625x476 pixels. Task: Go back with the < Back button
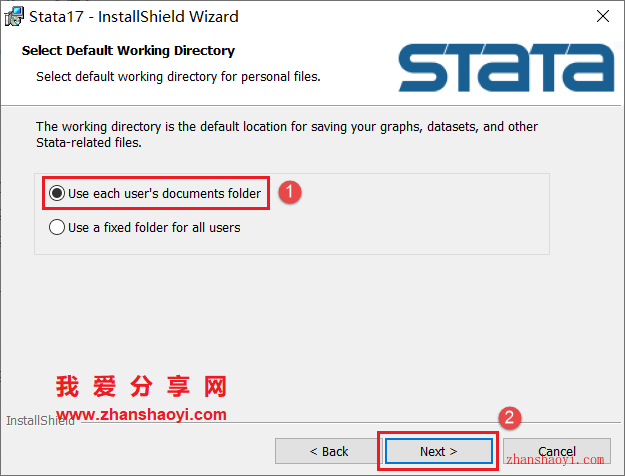point(328,451)
